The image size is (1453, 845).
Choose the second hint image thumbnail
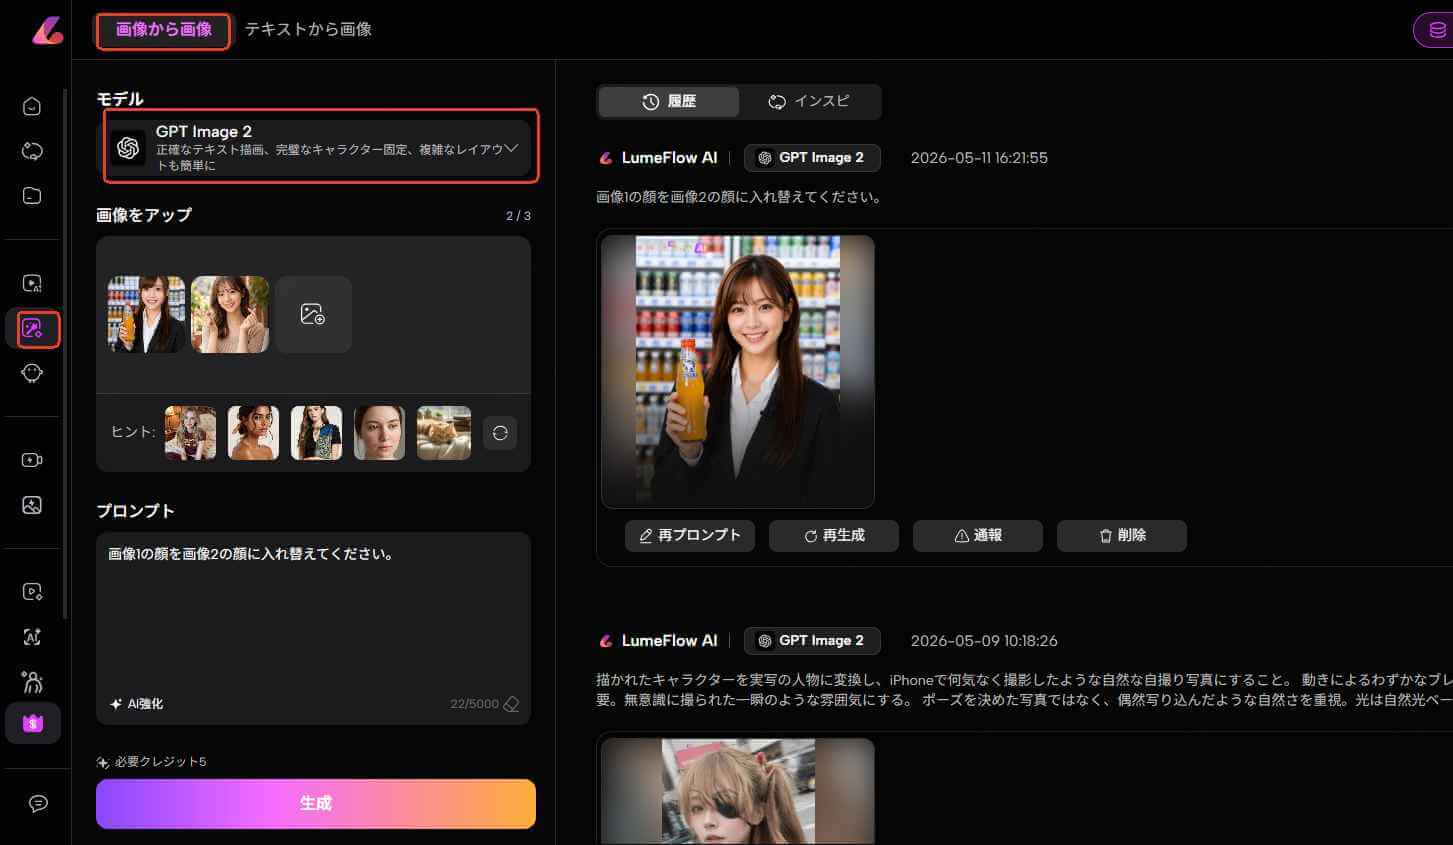tap(253, 433)
